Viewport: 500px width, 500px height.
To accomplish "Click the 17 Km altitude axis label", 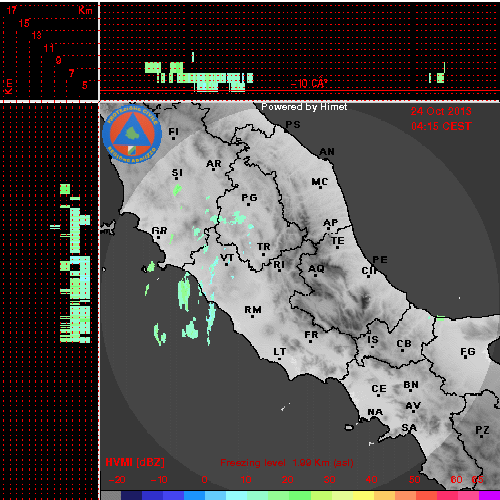I will 12,10.
